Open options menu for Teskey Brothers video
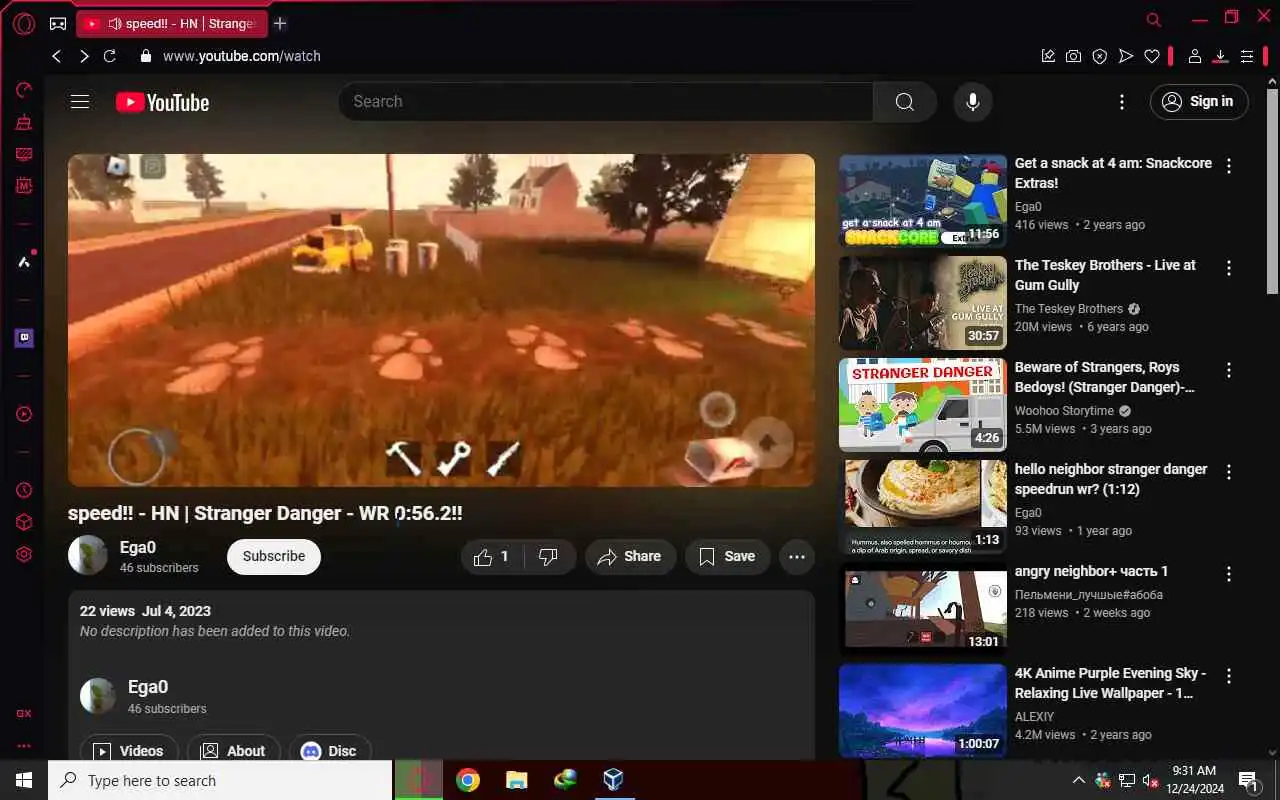Screen dimensions: 1280x800 click(x=1229, y=268)
